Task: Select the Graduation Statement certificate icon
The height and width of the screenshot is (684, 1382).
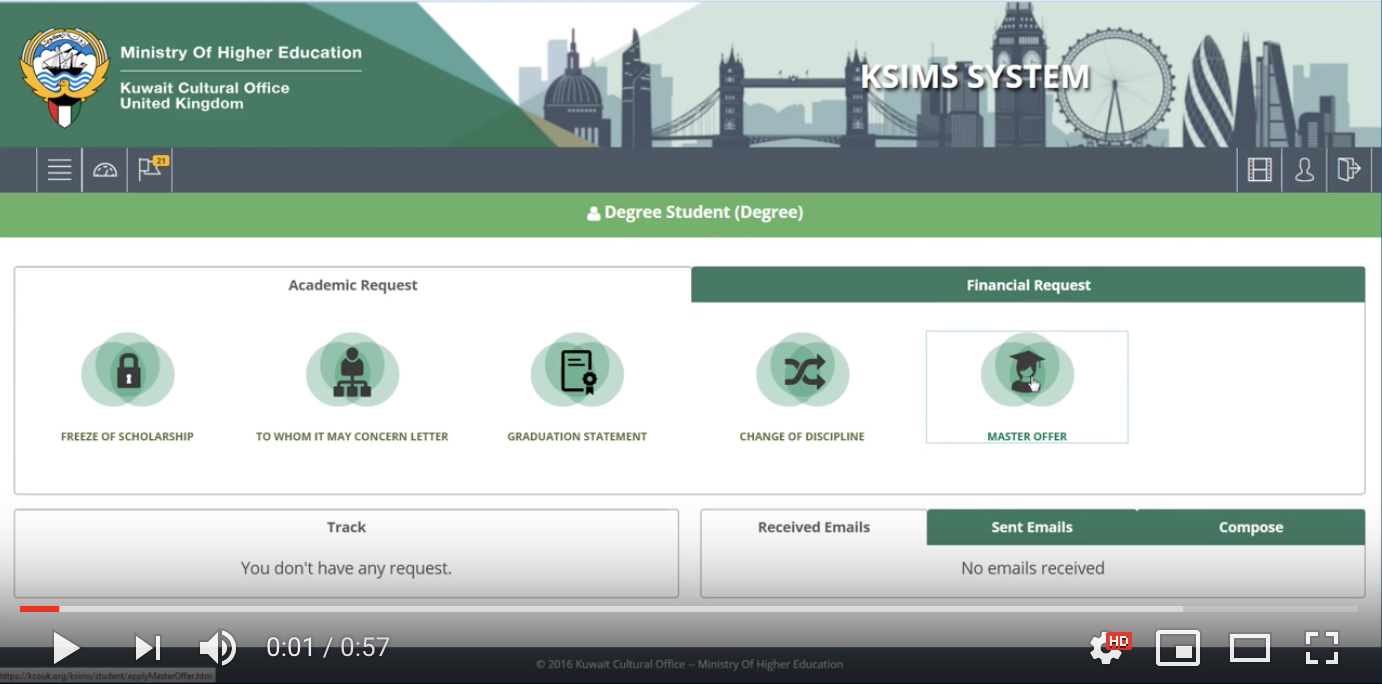Action: click(x=577, y=372)
